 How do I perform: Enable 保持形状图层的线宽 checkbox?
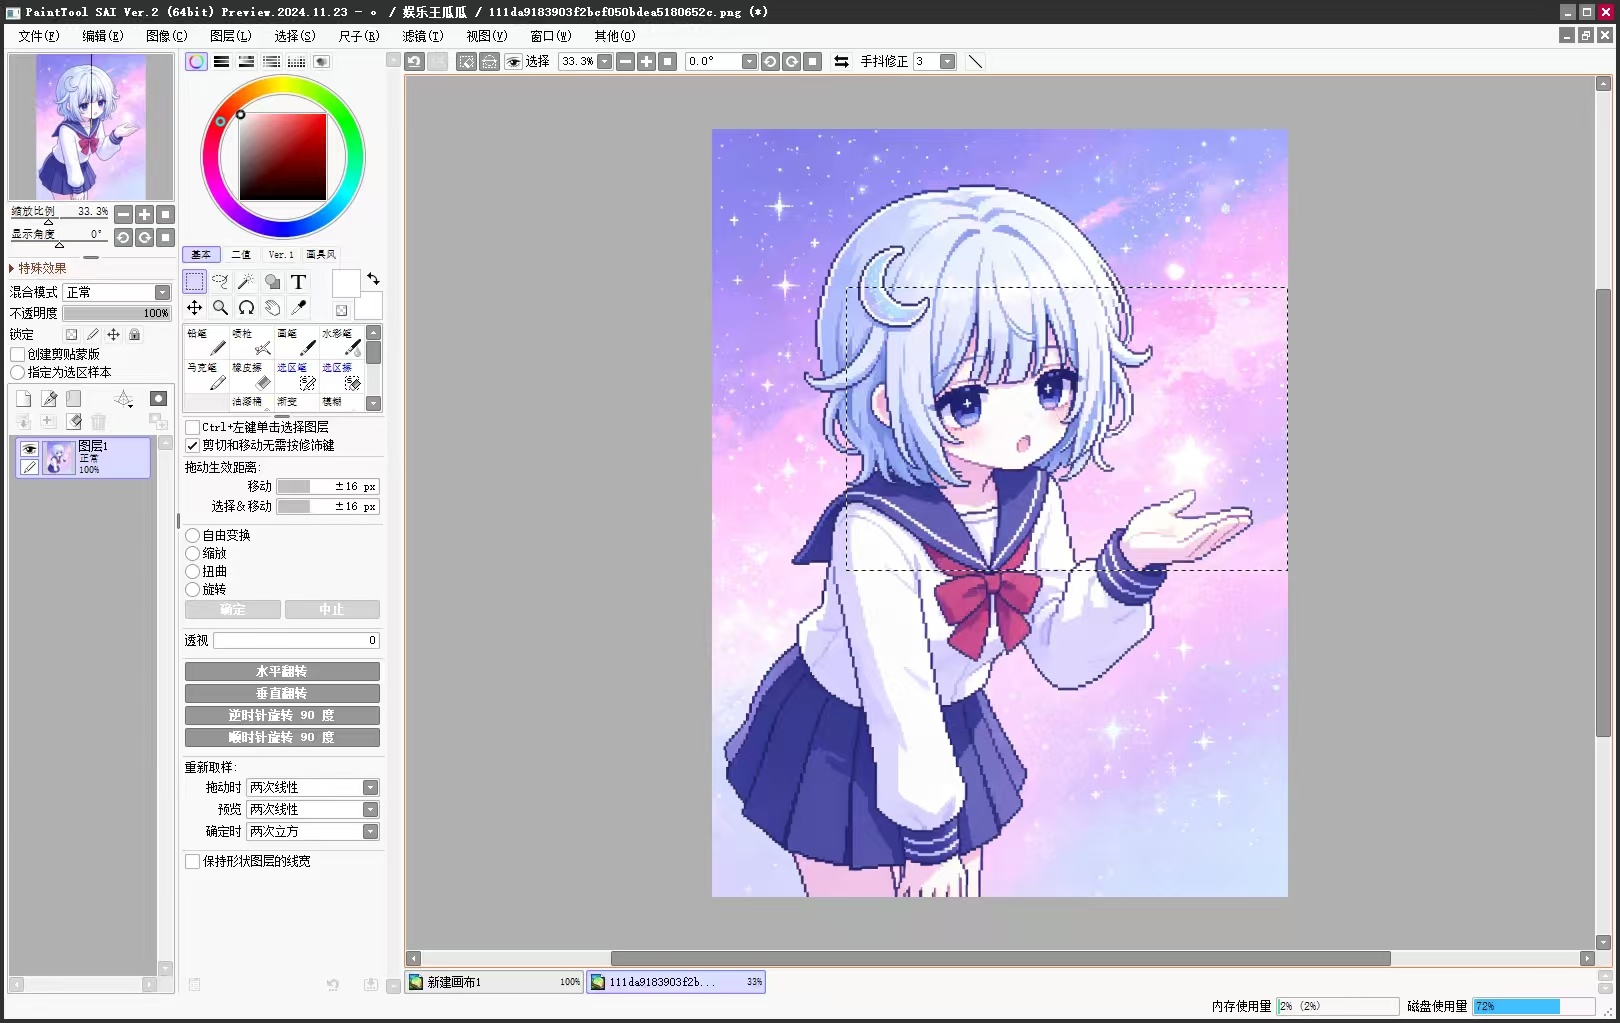(x=193, y=861)
